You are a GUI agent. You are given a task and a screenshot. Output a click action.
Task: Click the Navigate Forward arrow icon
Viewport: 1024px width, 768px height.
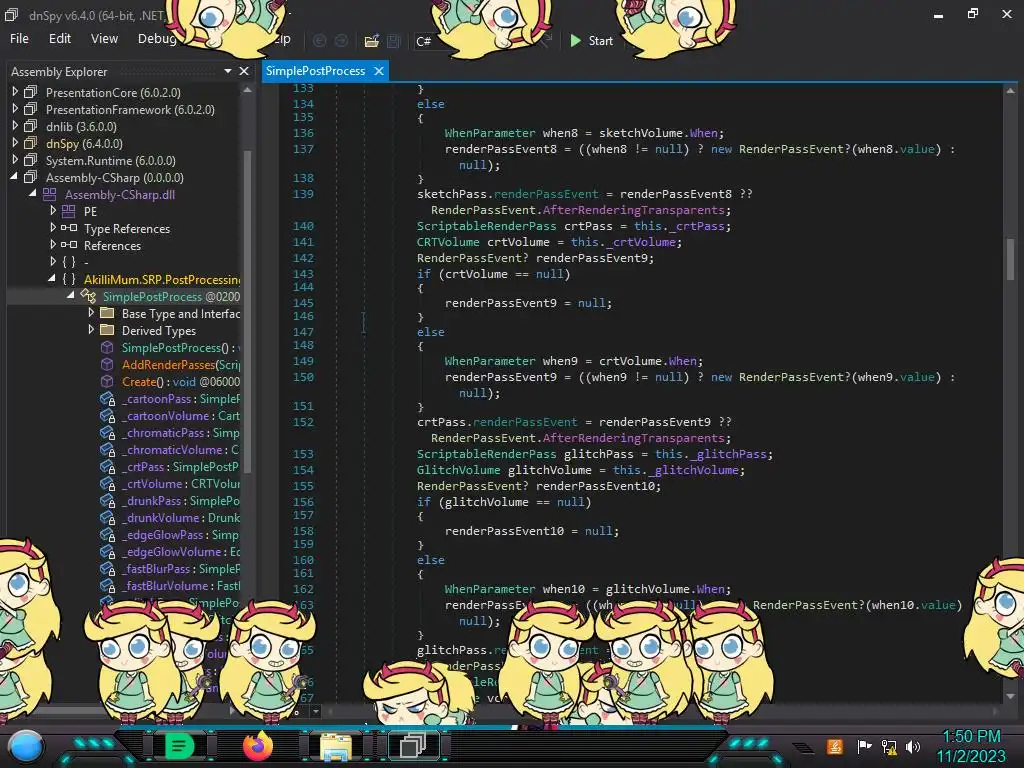tap(342, 41)
